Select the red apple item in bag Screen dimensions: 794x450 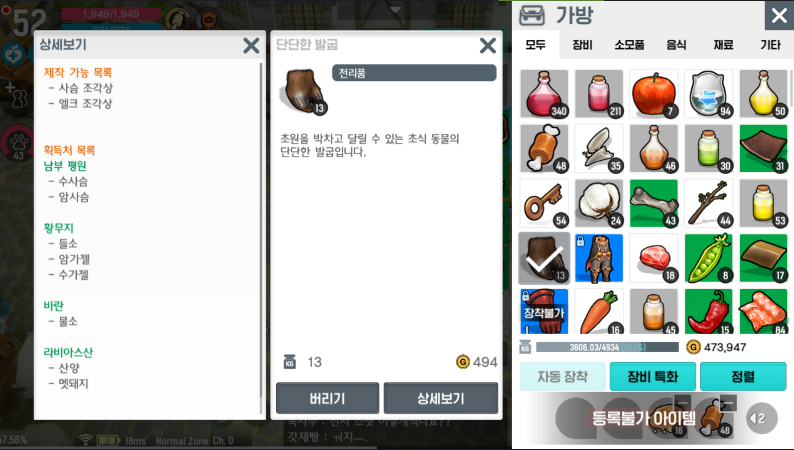654,94
